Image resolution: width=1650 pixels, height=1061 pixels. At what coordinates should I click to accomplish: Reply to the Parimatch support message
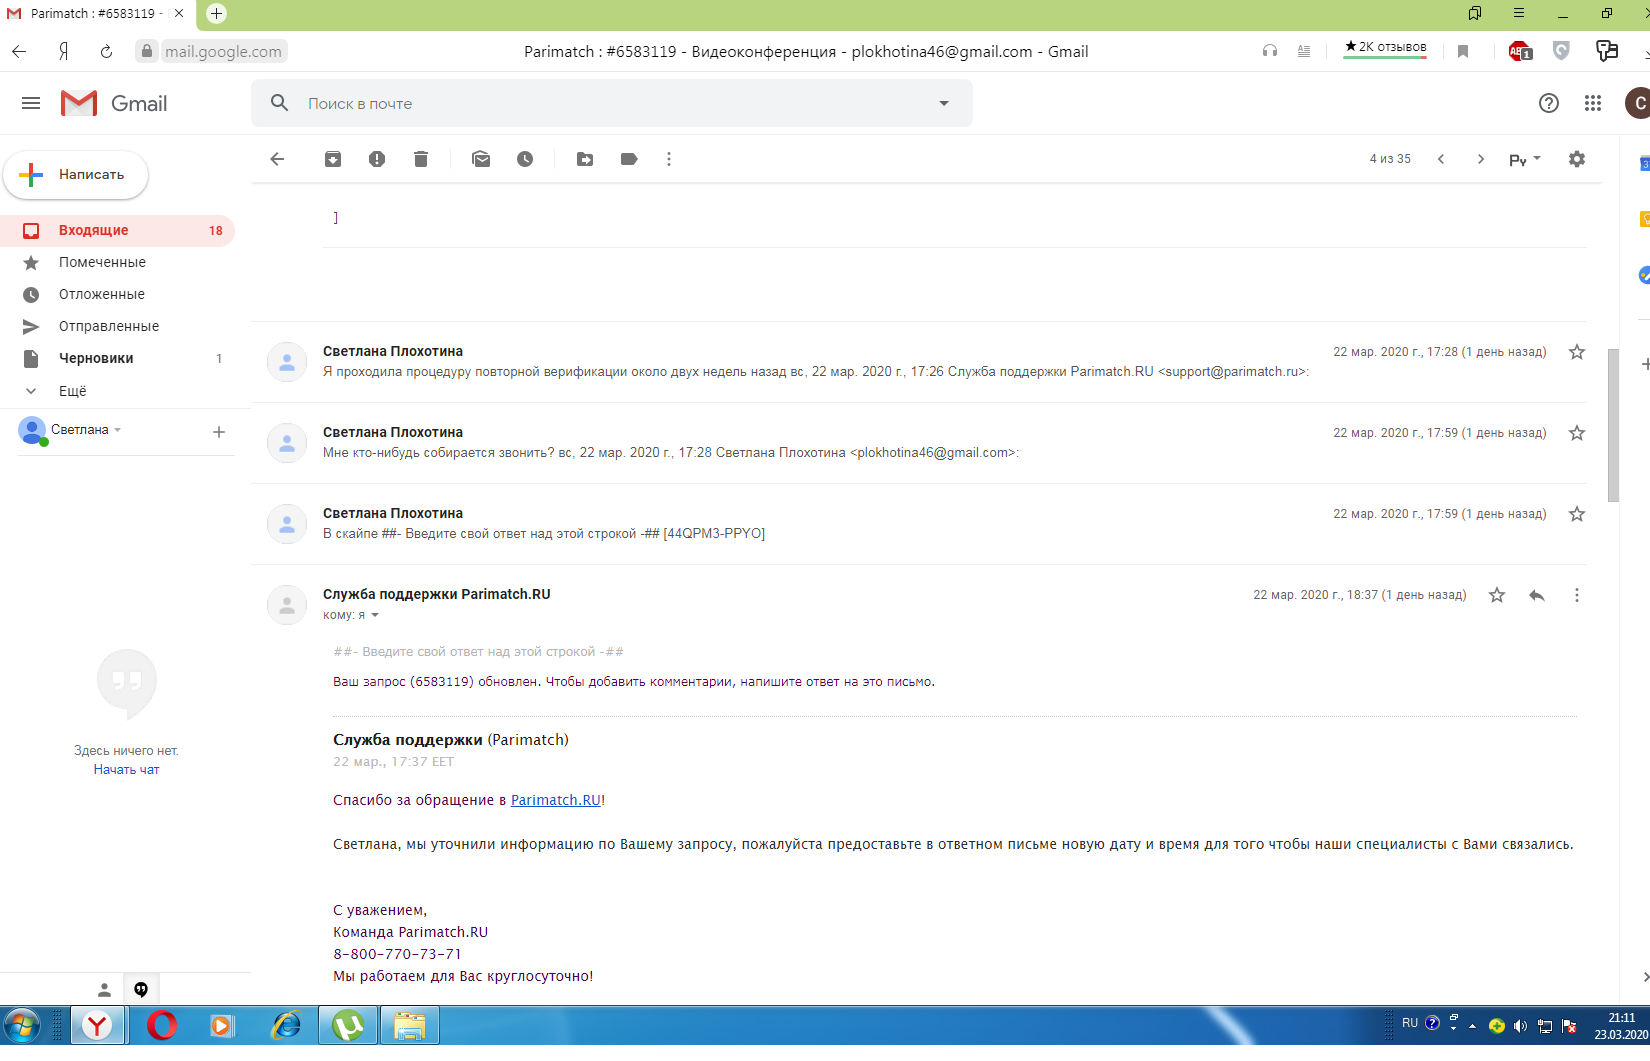click(1537, 595)
